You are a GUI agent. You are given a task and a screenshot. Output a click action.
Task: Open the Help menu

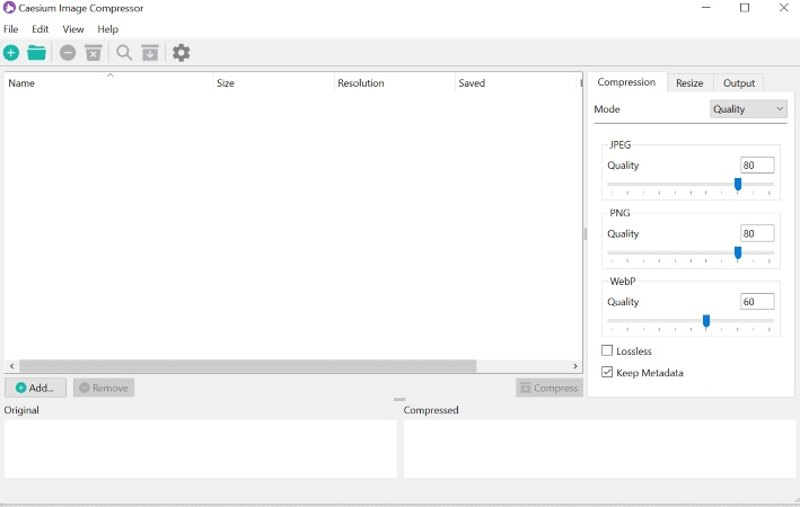pos(108,29)
